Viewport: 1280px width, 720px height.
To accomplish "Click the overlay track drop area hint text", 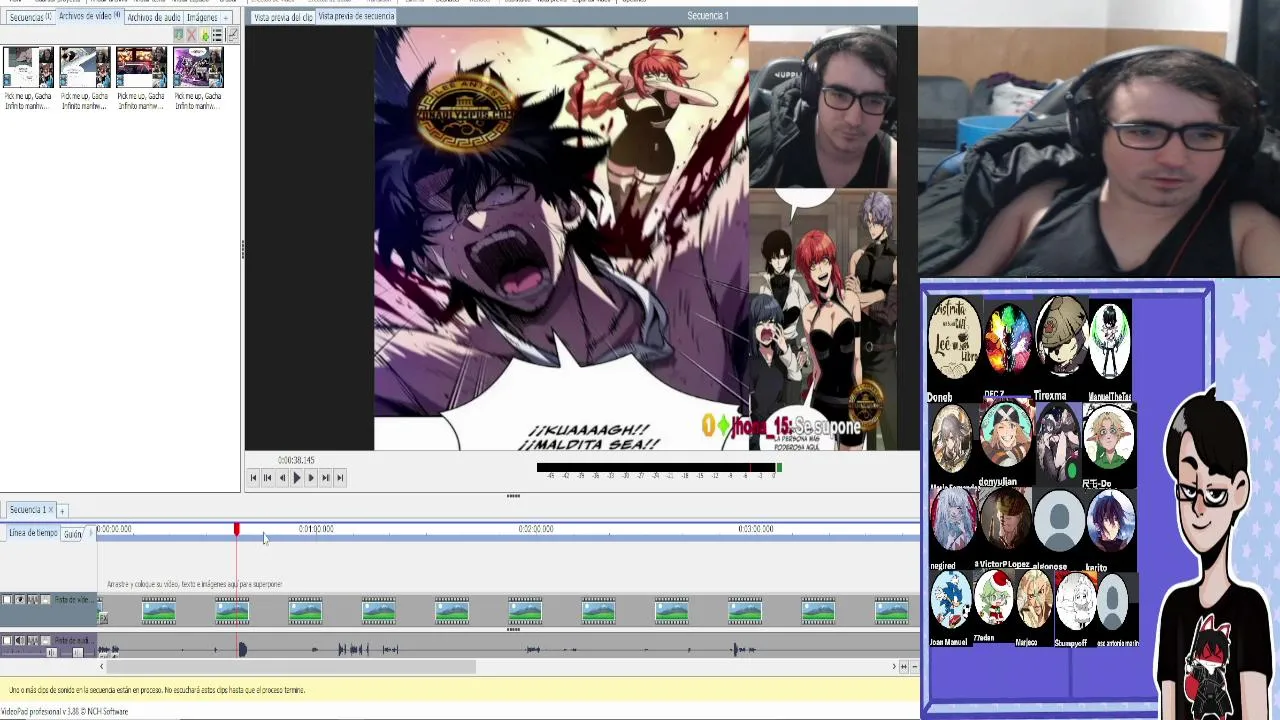I will (195, 584).
